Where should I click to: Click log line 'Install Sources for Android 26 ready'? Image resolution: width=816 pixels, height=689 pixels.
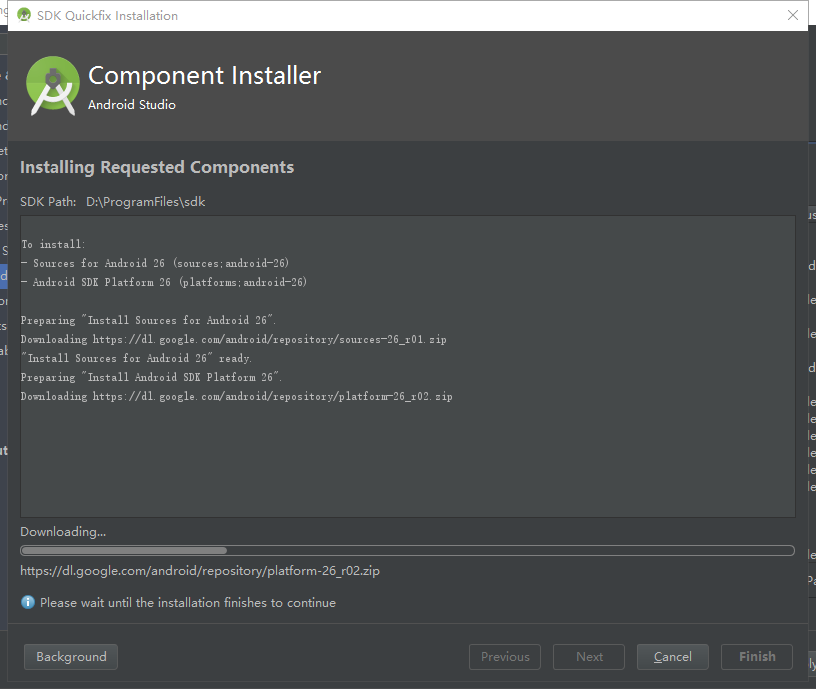136,358
